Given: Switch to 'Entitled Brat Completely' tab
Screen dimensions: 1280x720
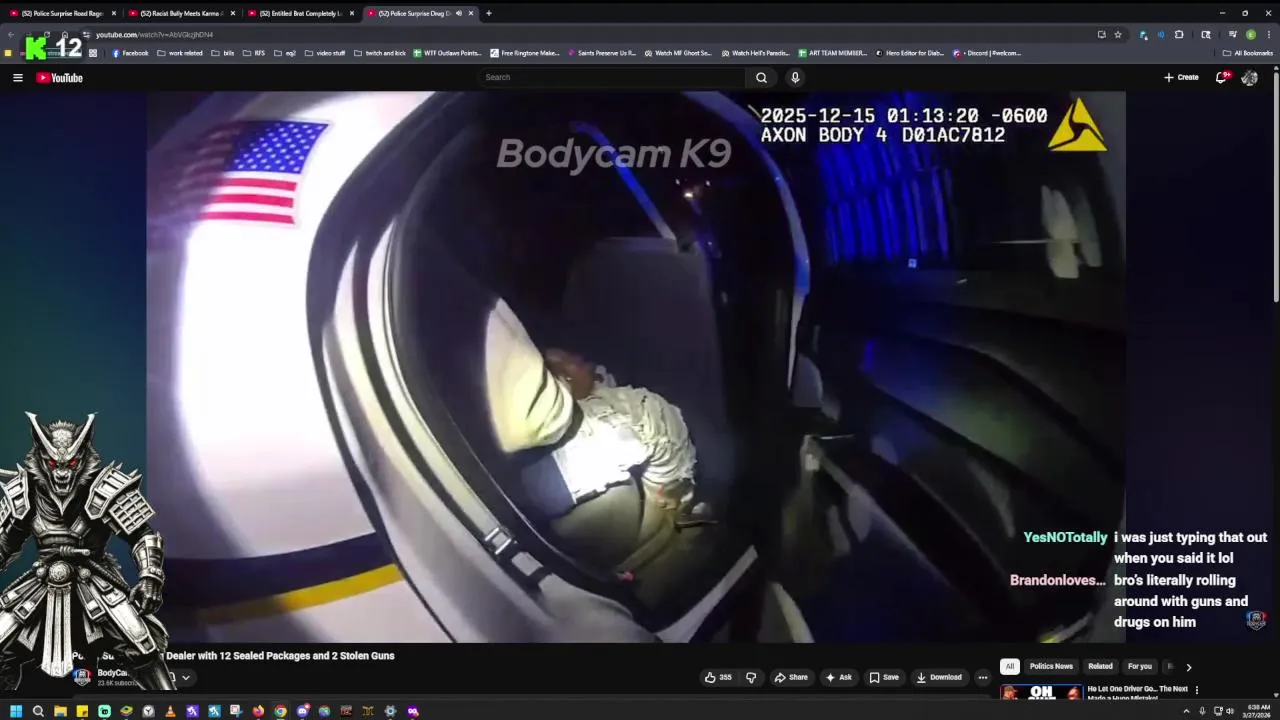Looking at the screenshot, I should pos(299,13).
